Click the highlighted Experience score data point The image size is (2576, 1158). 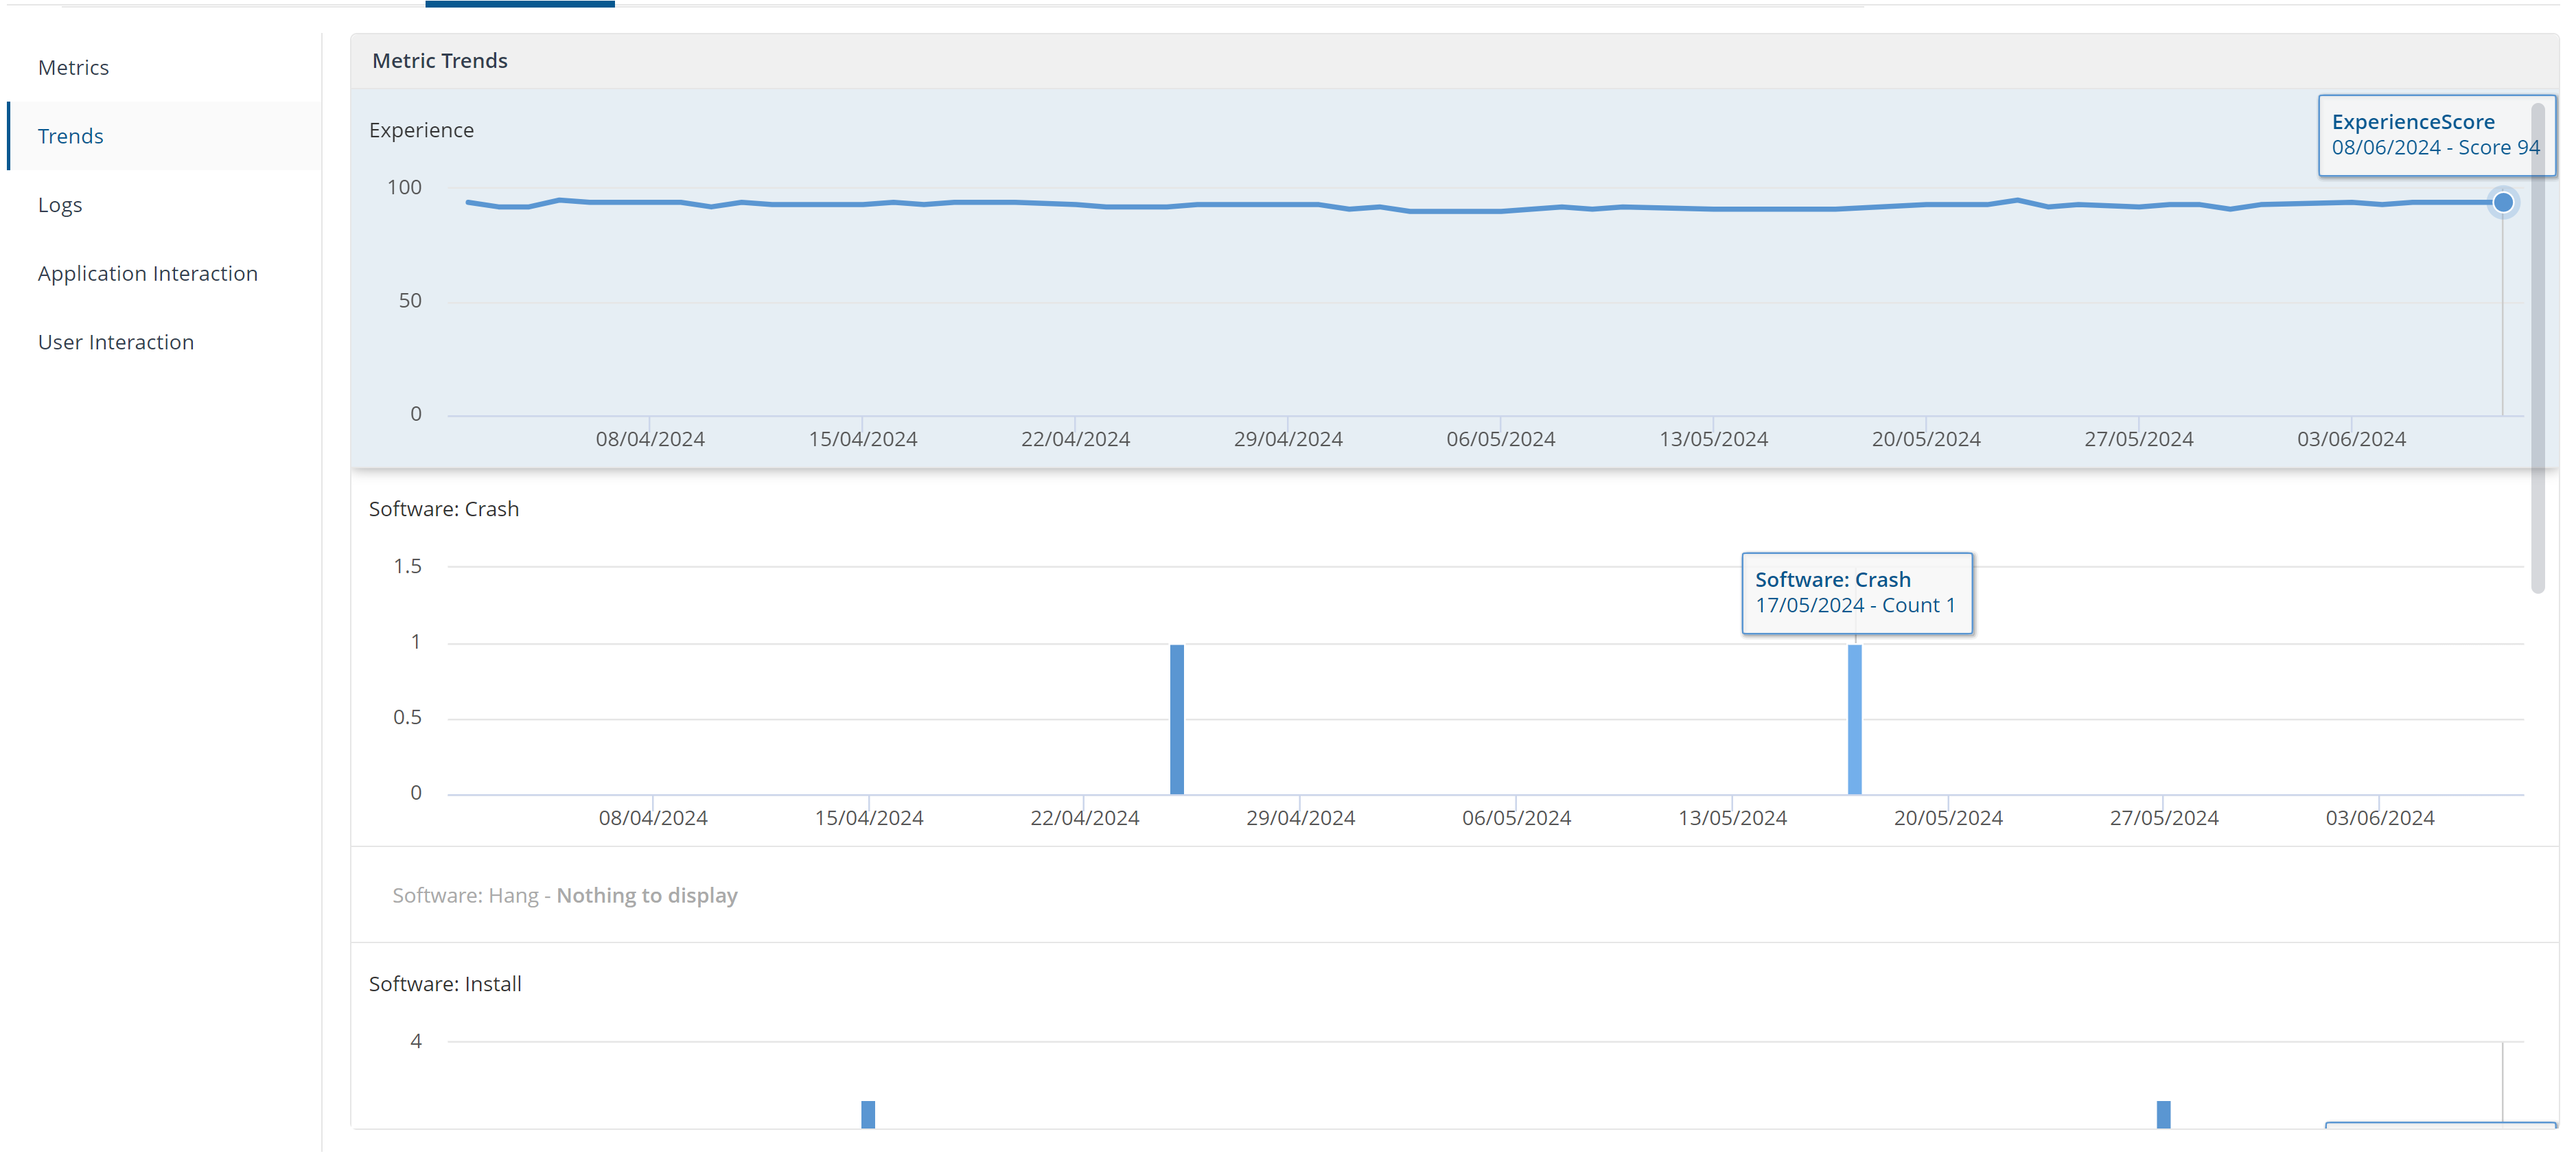[x=2502, y=203]
